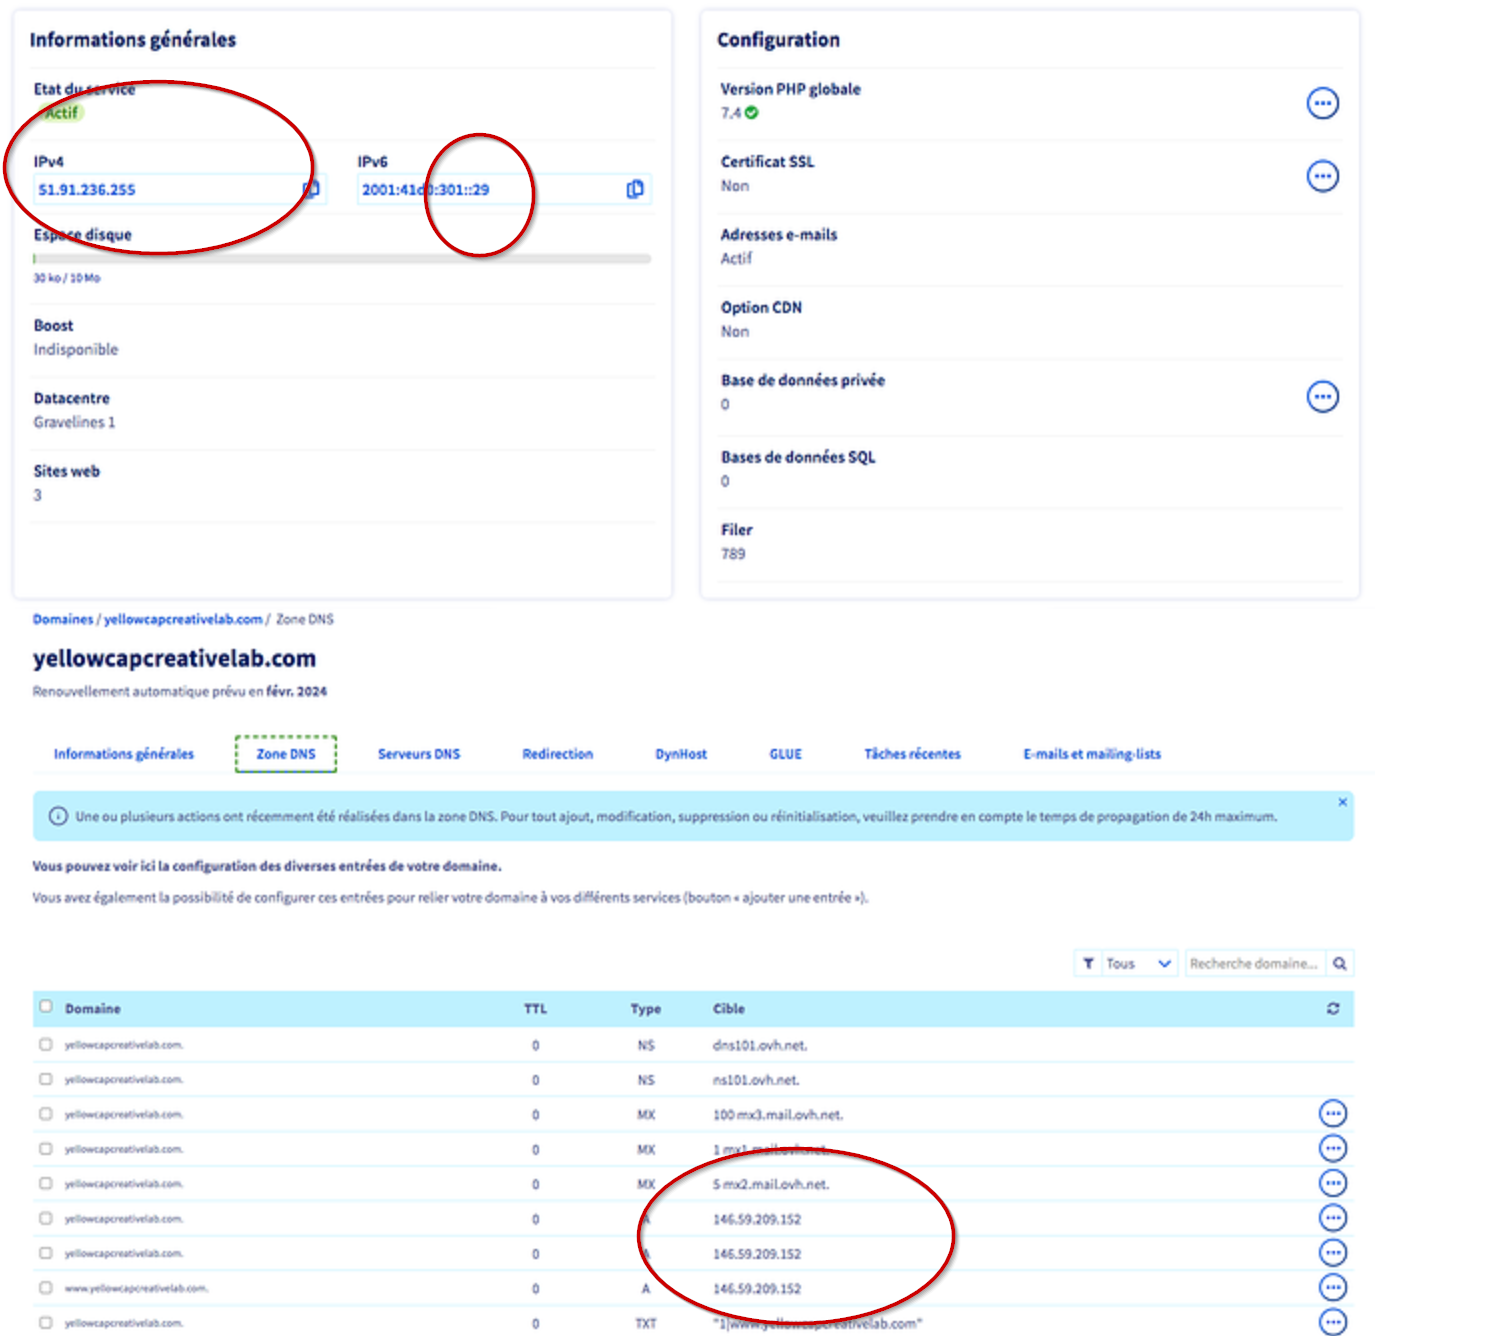Click the Domaines breadcrumb link
This screenshot has width=1495, height=1336.
[x=62, y=620]
